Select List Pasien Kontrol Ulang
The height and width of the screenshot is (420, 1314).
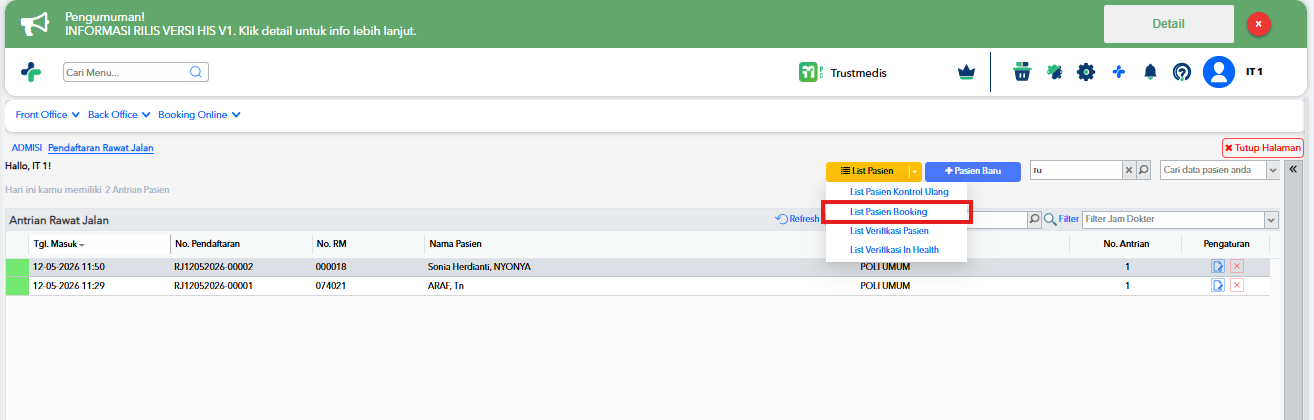pos(898,191)
